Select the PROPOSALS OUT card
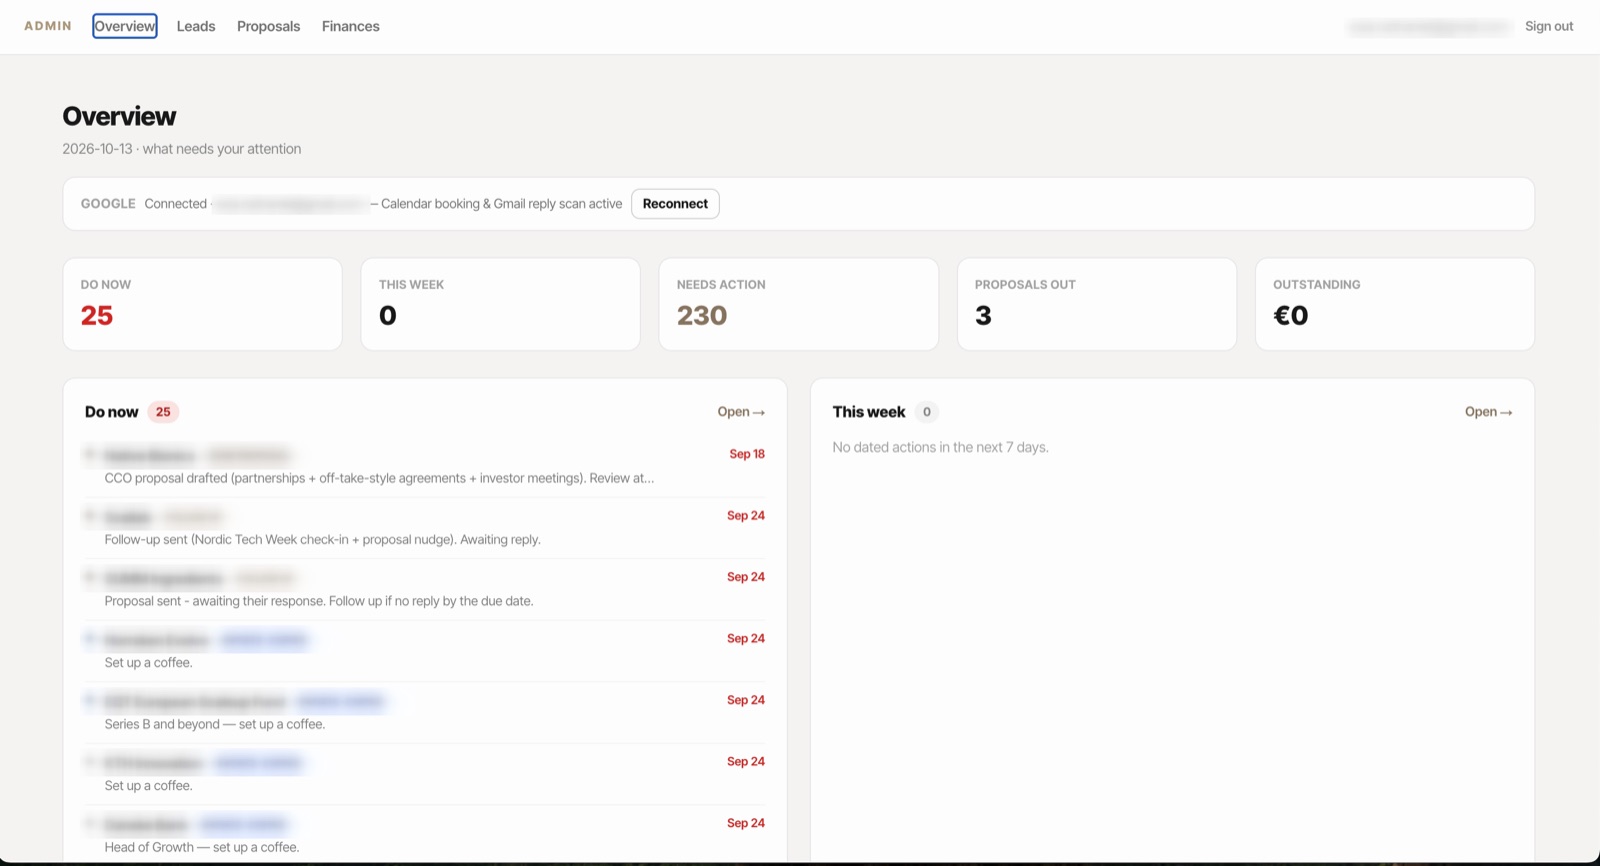1600x866 pixels. [1097, 304]
